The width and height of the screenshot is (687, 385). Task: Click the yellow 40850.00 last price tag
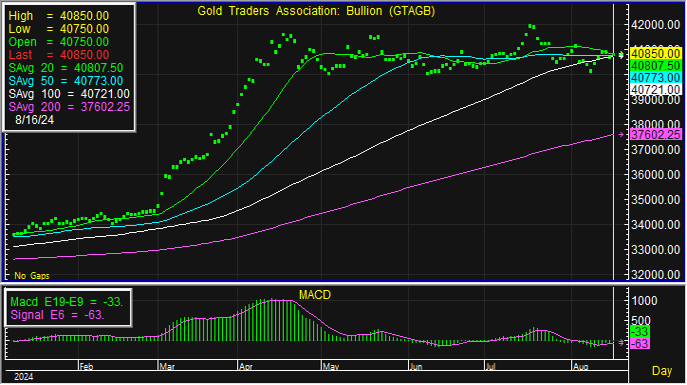(x=655, y=54)
